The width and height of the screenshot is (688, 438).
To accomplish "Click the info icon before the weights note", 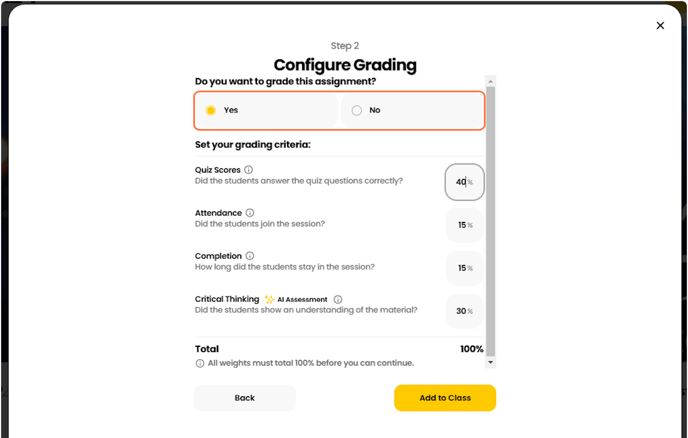I will [200, 363].
